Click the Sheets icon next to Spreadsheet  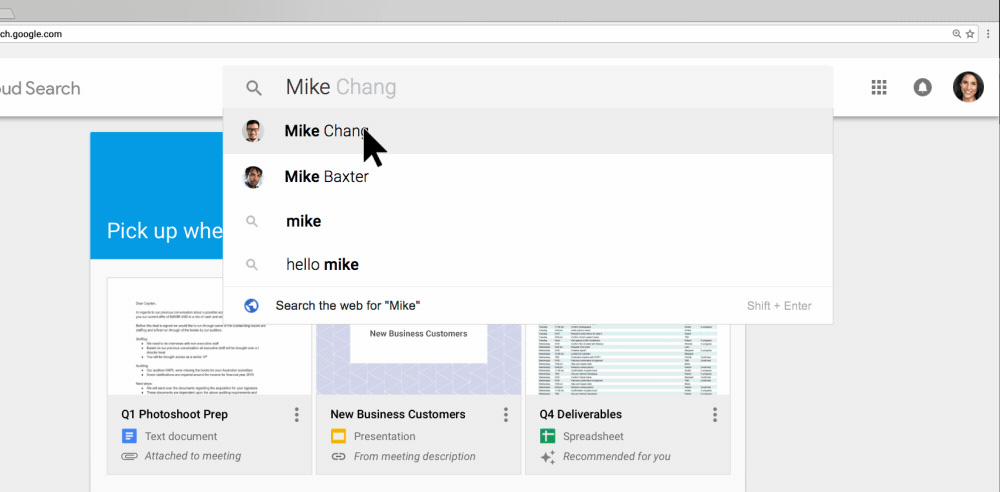click(x=547, y=436)
